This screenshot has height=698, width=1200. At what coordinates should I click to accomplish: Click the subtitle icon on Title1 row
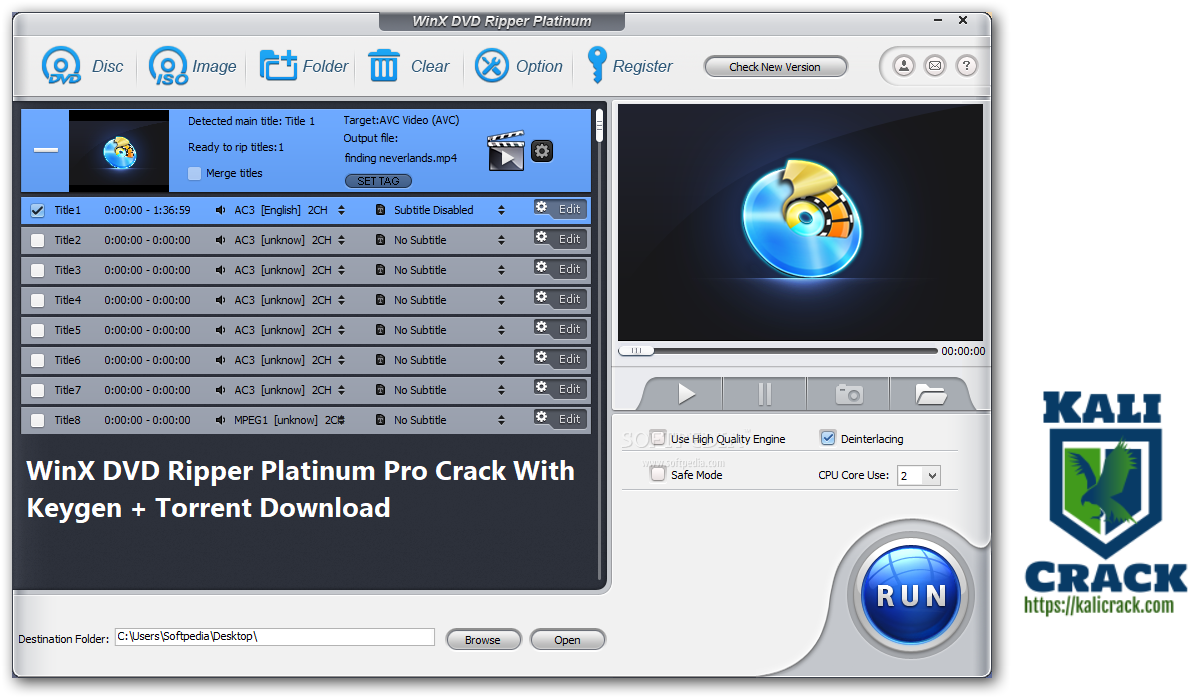380,210
